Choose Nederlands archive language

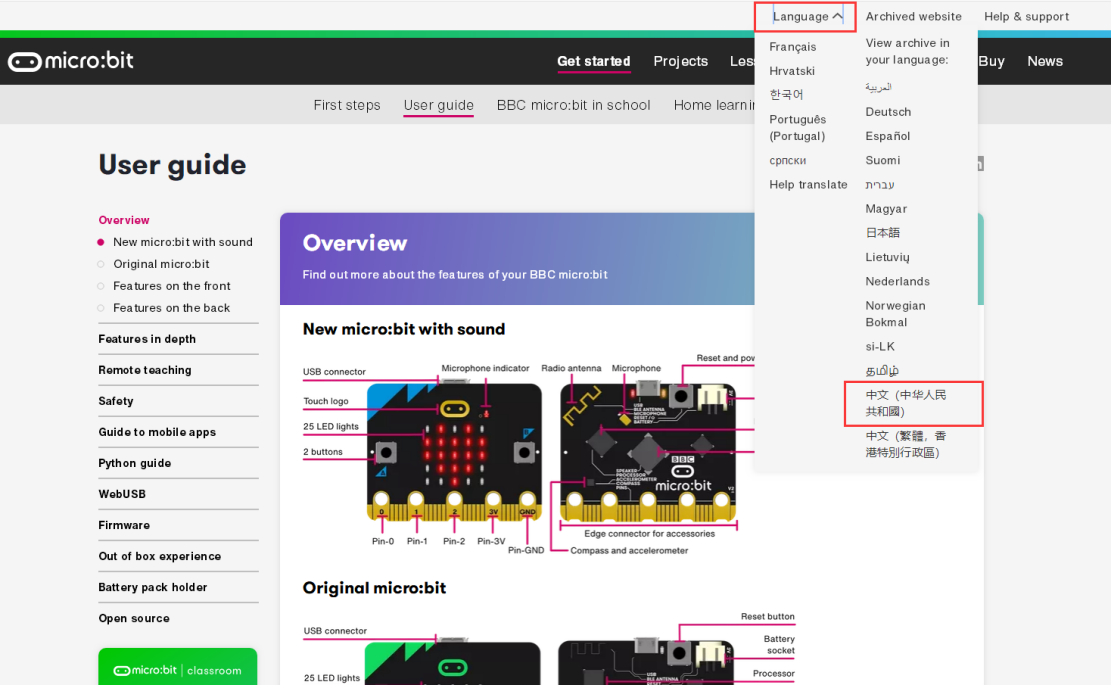pyautogui.click(x=897, y=281)
